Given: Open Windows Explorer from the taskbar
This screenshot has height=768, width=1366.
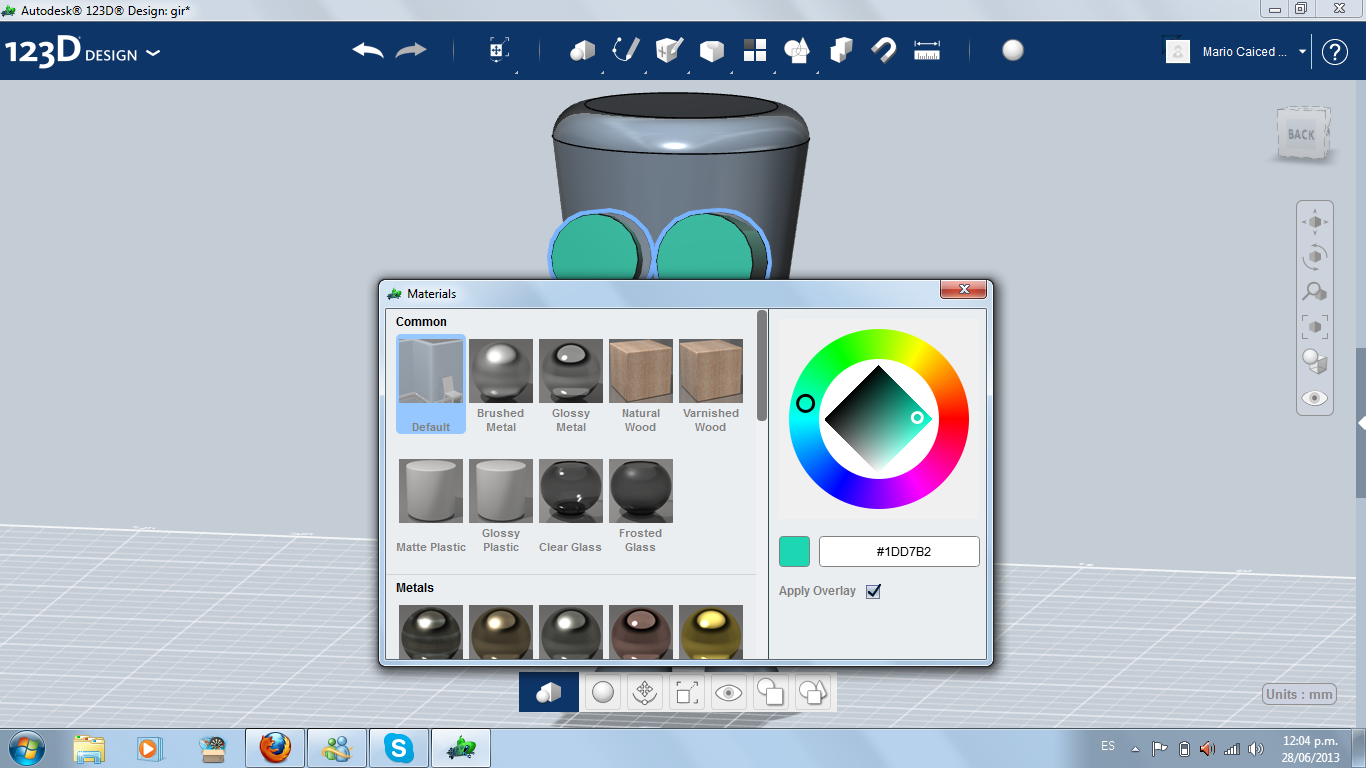Looking at the screenshot, I should tap(89, 748).
